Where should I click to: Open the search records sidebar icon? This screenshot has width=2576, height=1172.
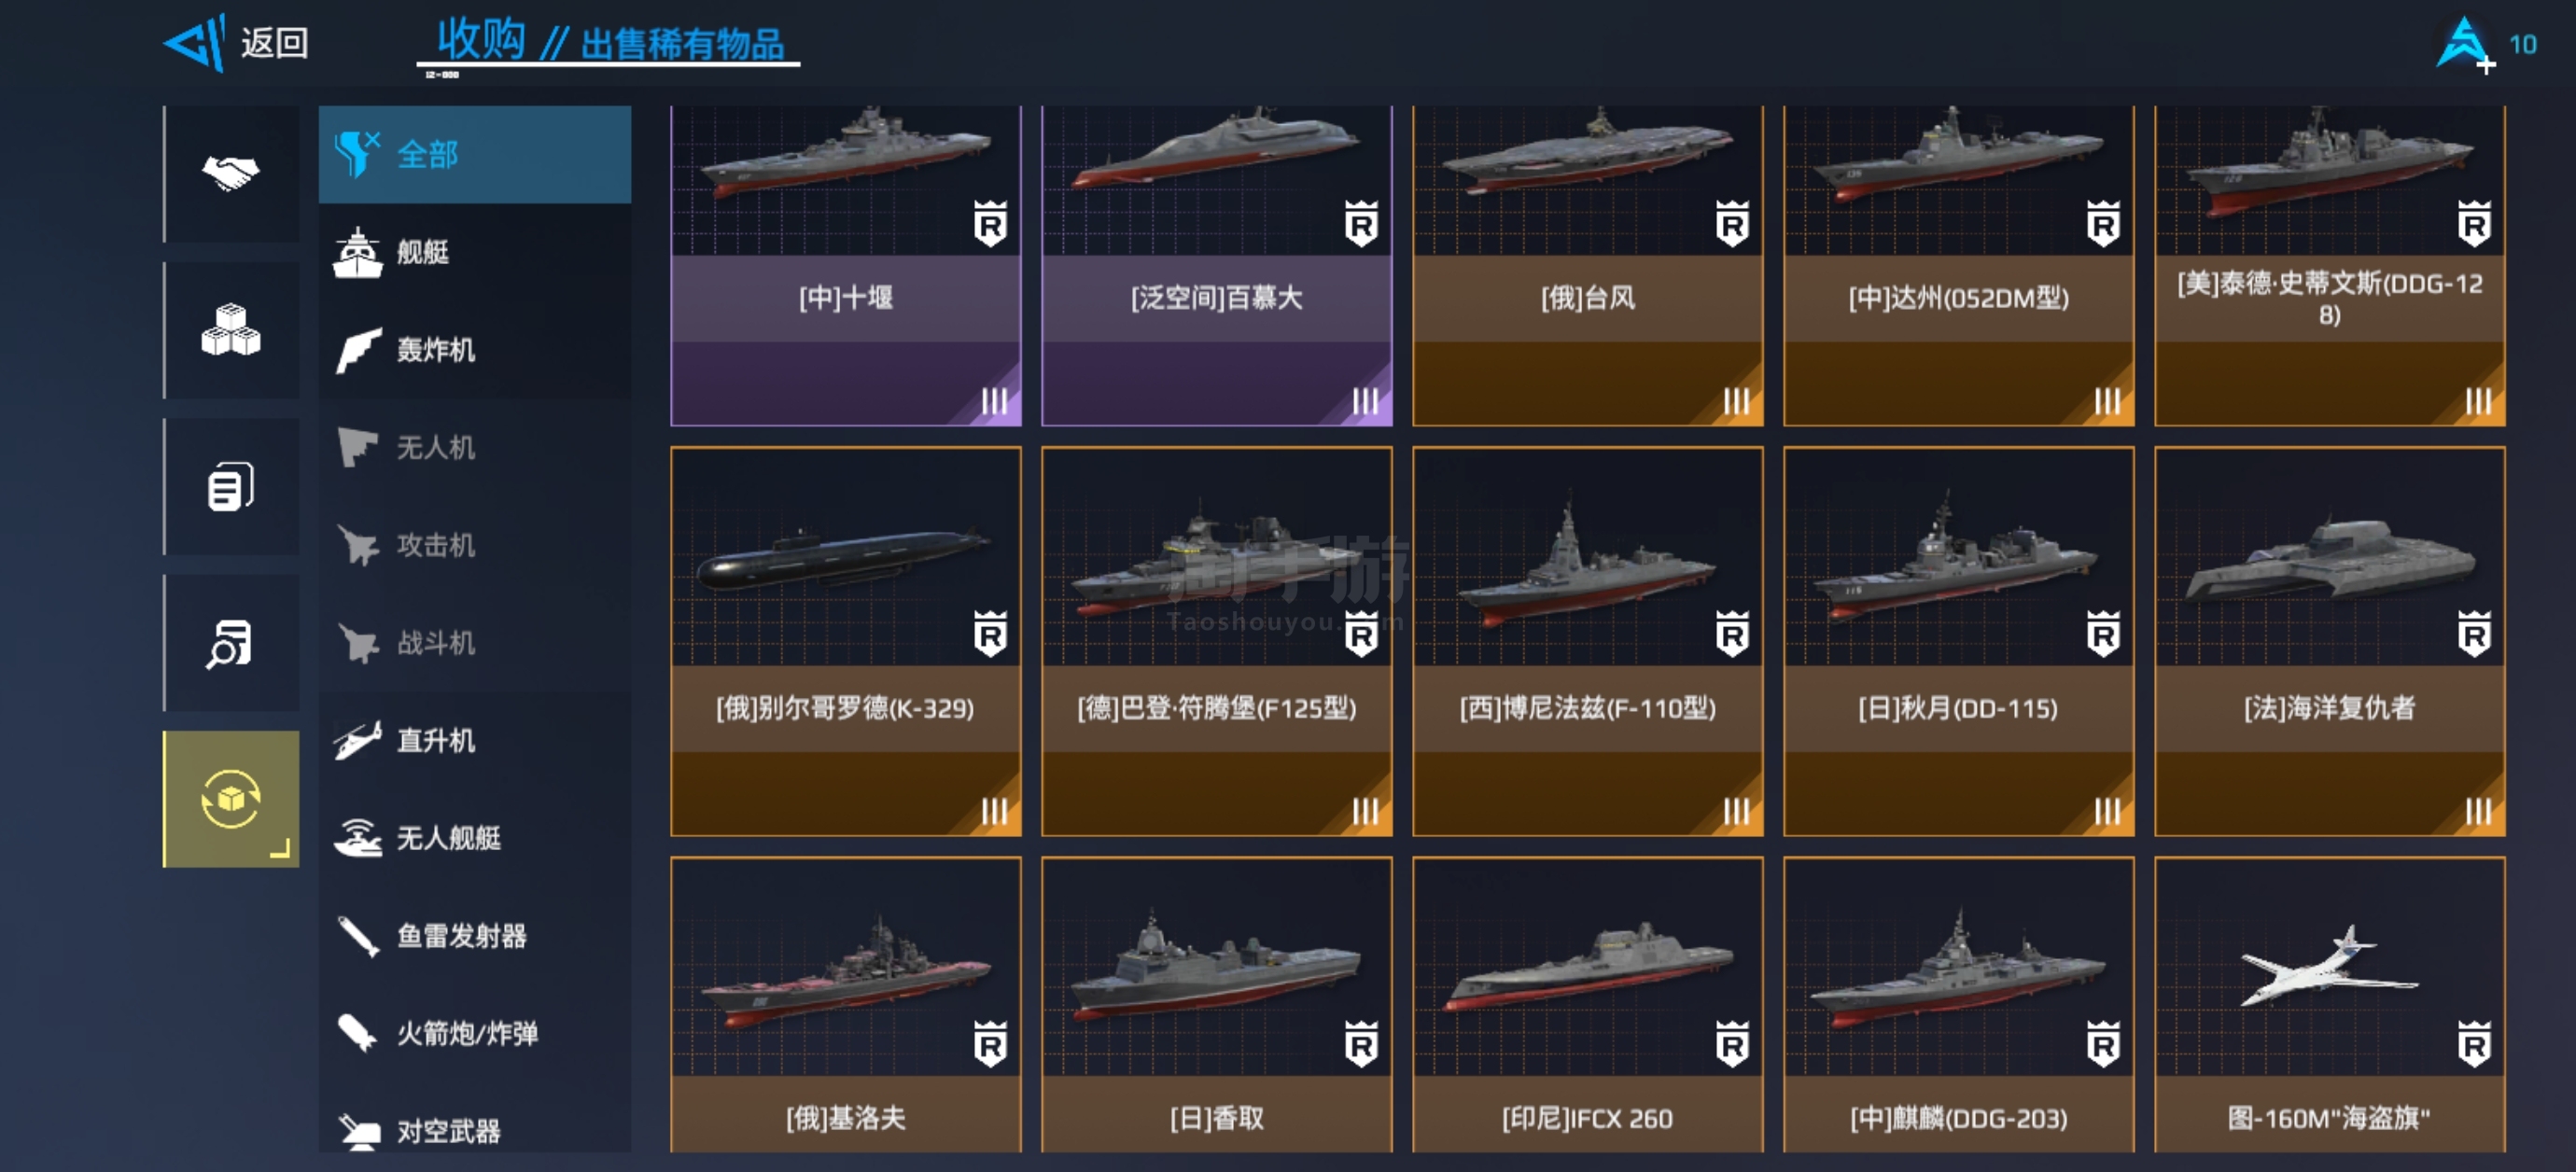pyautogui.click(x=231, y=642)
